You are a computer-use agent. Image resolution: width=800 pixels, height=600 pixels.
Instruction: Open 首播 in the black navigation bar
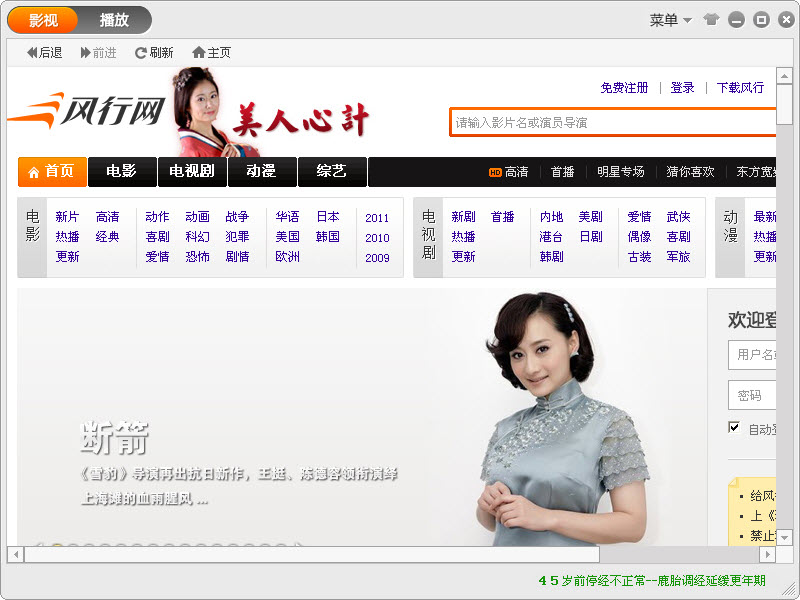562,172
